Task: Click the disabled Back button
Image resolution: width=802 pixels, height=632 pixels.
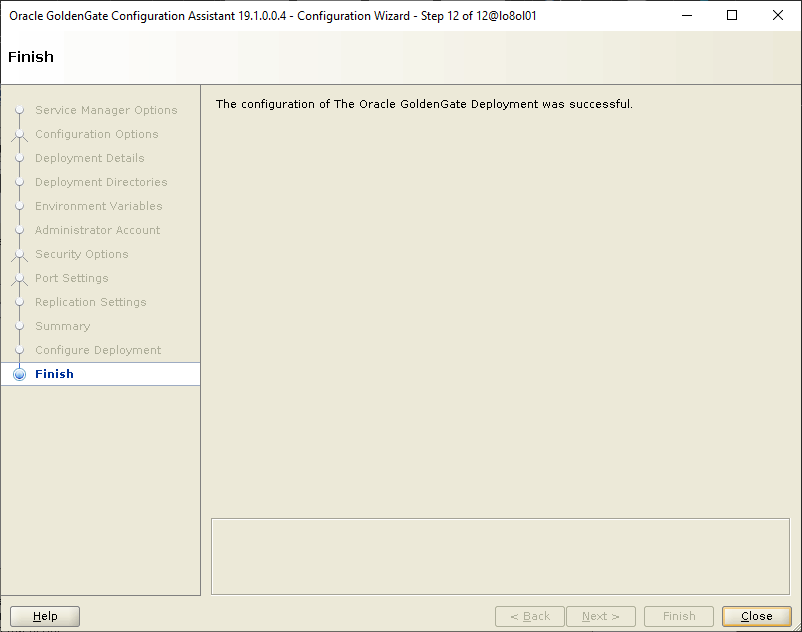Action: [529, 616]
